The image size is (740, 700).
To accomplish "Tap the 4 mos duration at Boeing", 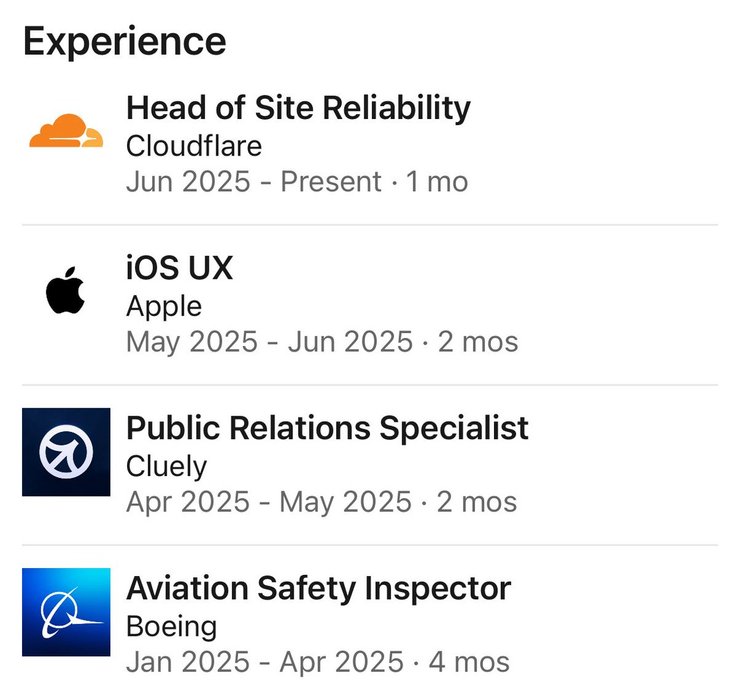I will 469,662.
